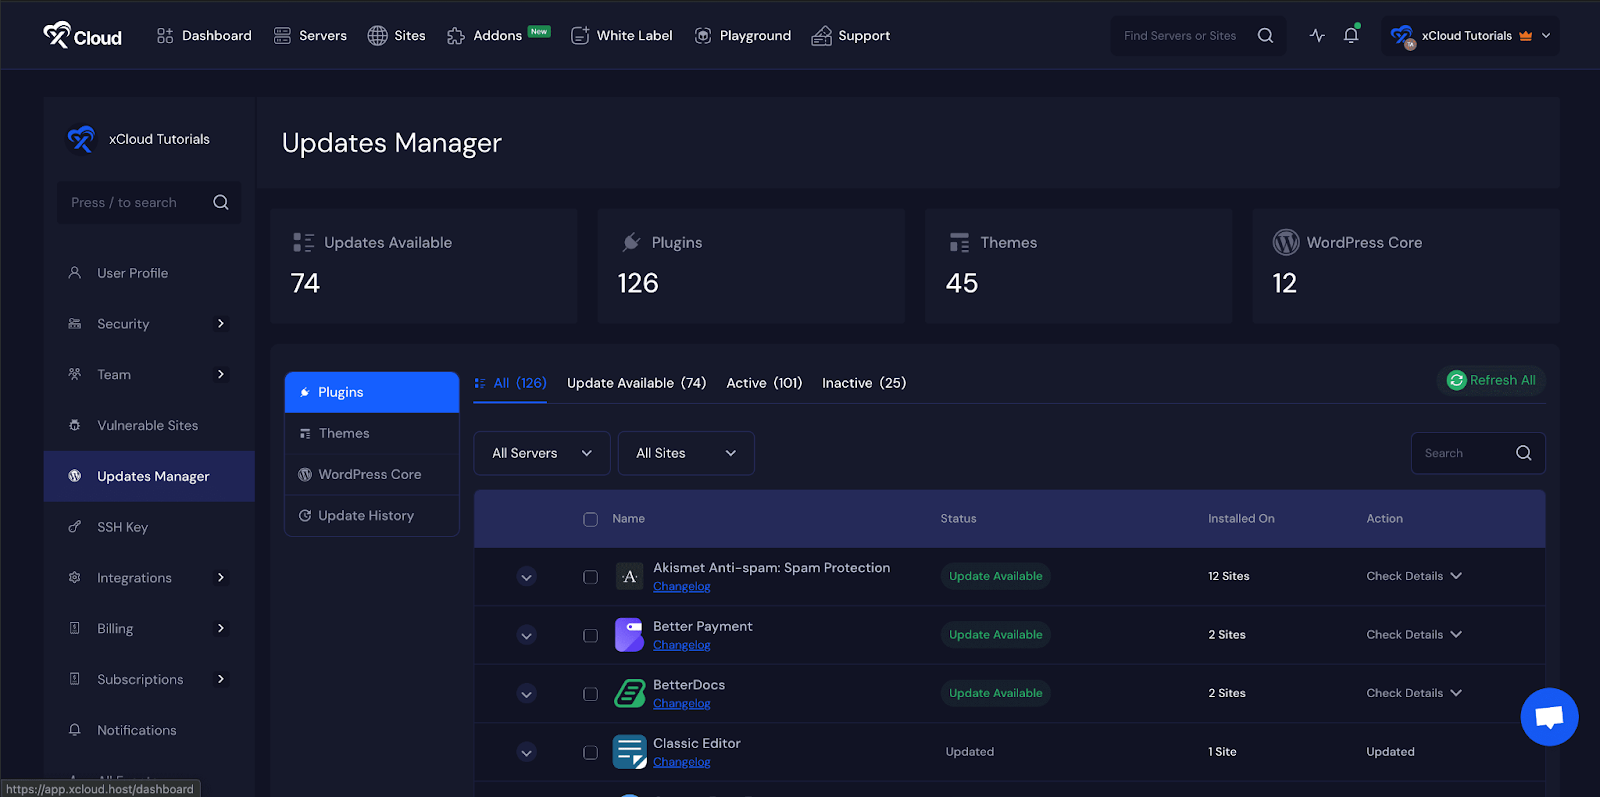
Task: Click the Refresh All button
Action: pyautogui.click(x=1491, y=380)
